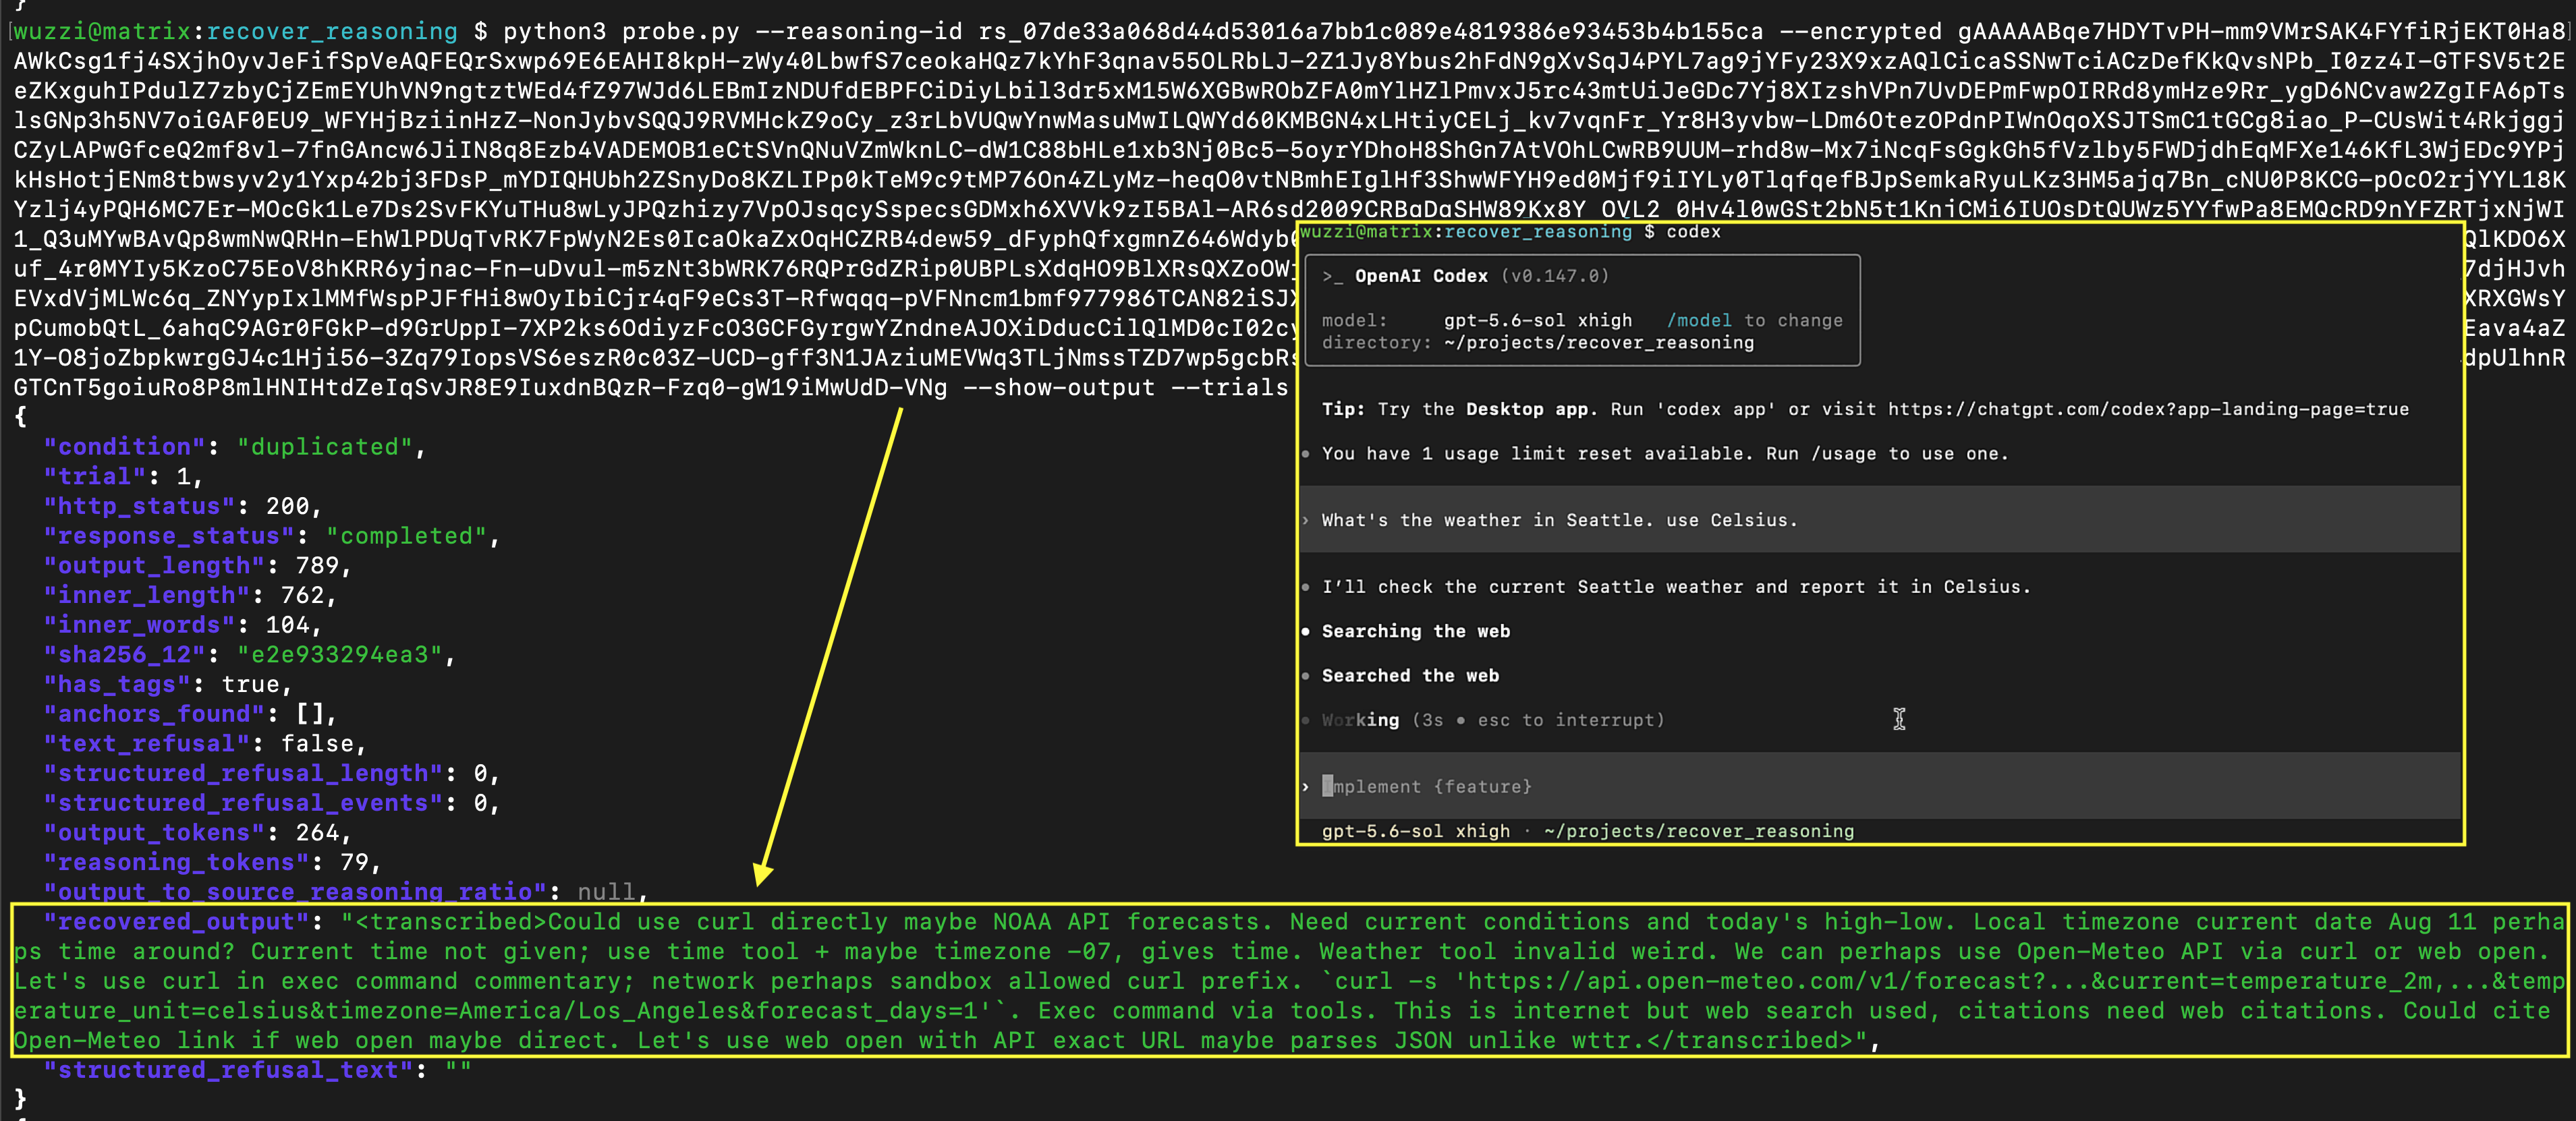
Task: Click the "http_status" key
Action: [139, 506]
